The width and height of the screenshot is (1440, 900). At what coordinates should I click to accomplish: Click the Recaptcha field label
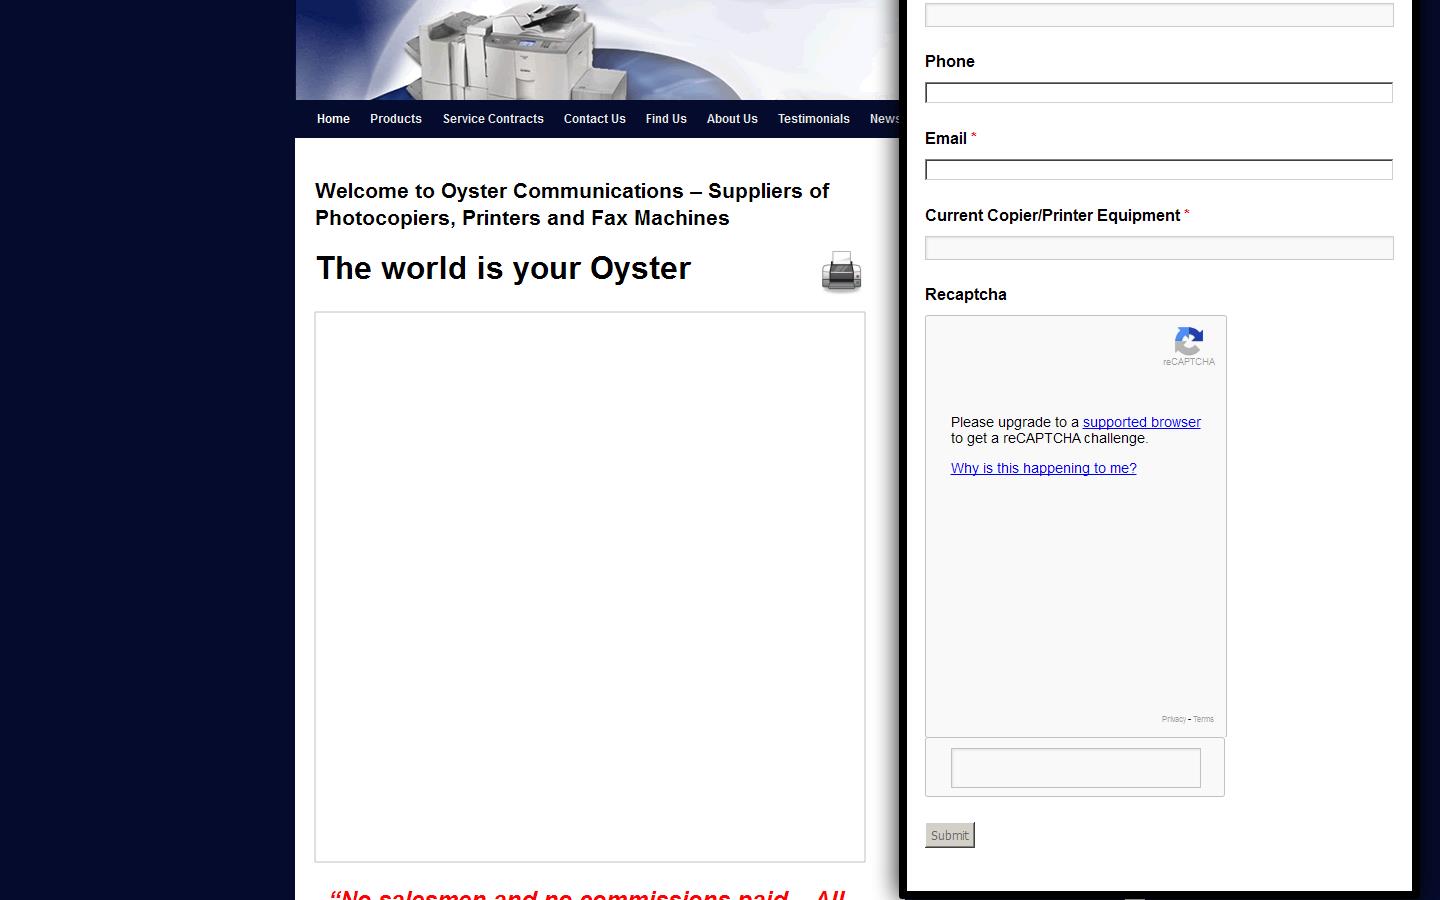[966, 295]
